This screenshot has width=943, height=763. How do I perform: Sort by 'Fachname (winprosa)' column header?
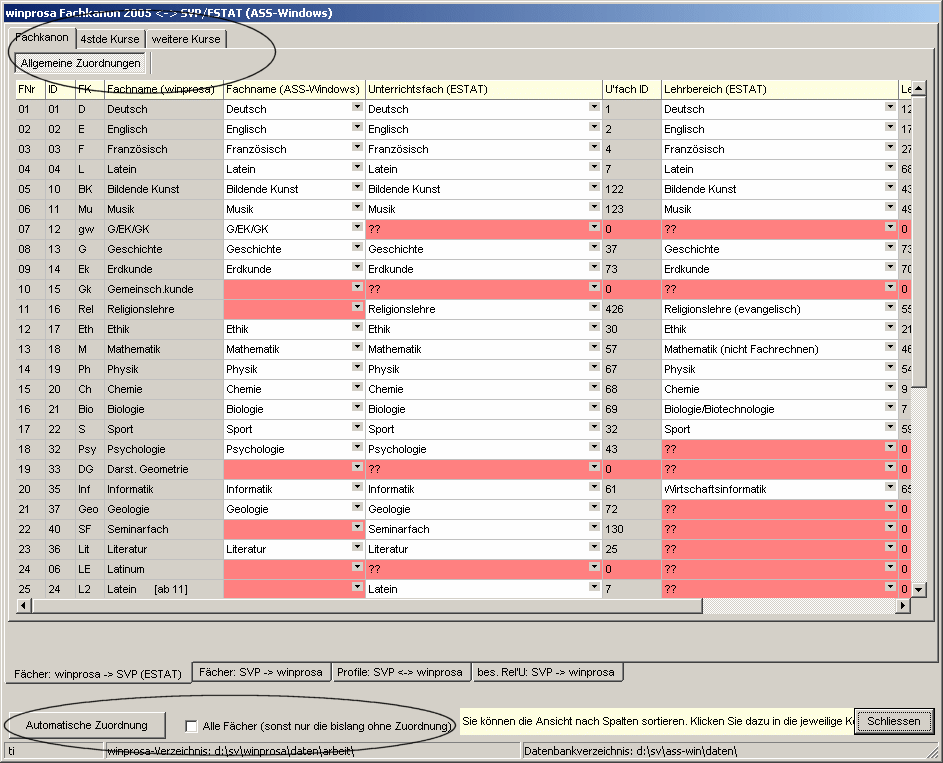(160, 89)
